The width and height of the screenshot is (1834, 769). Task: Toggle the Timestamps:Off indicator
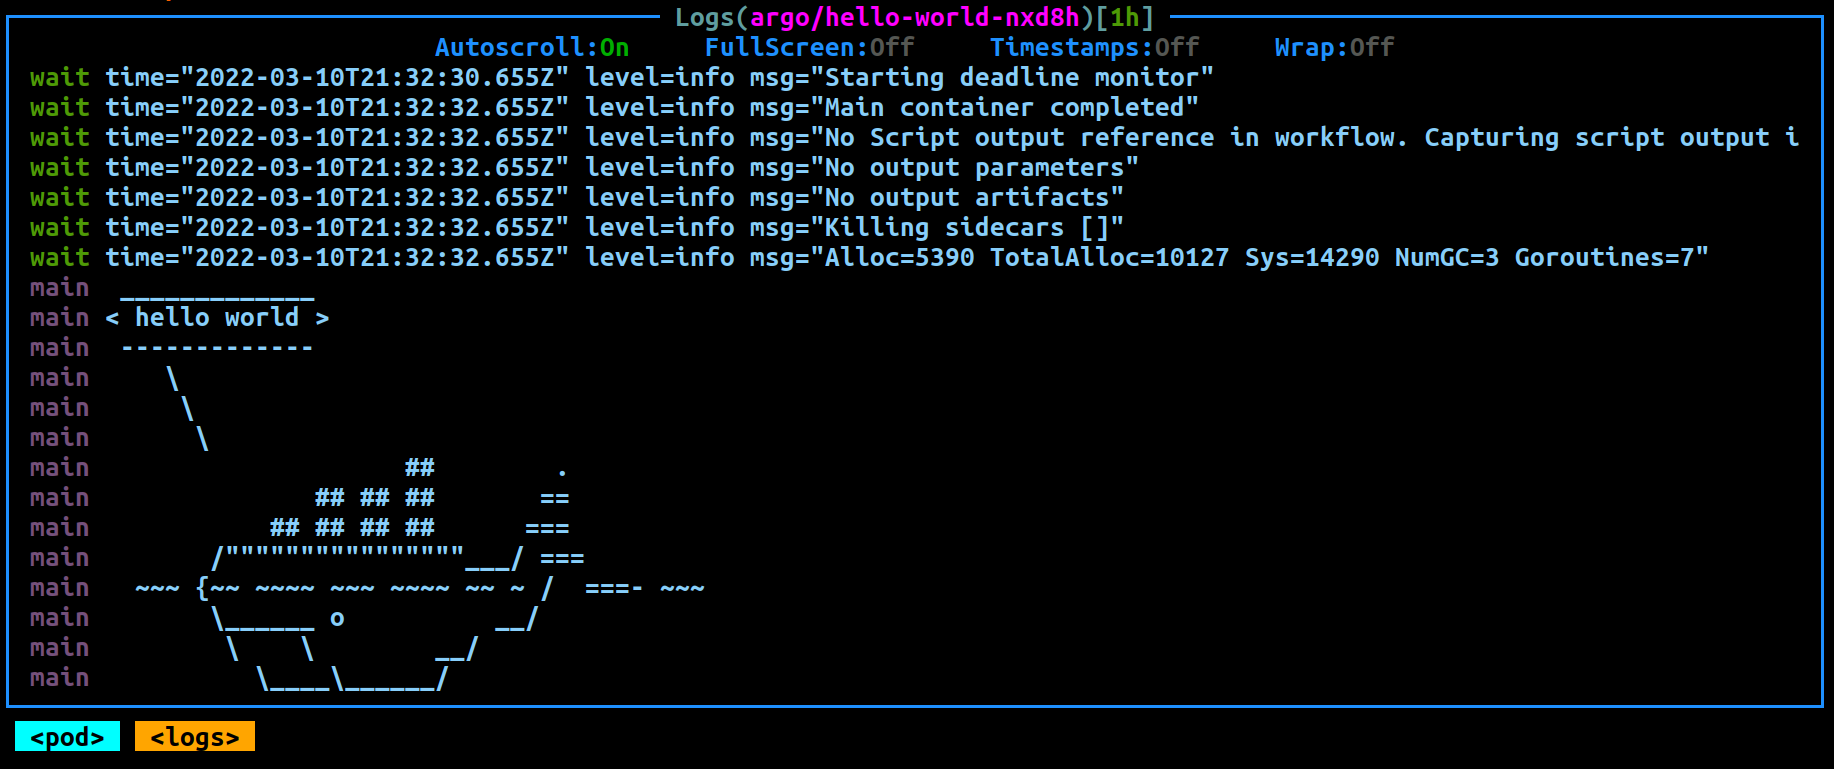1094,47
